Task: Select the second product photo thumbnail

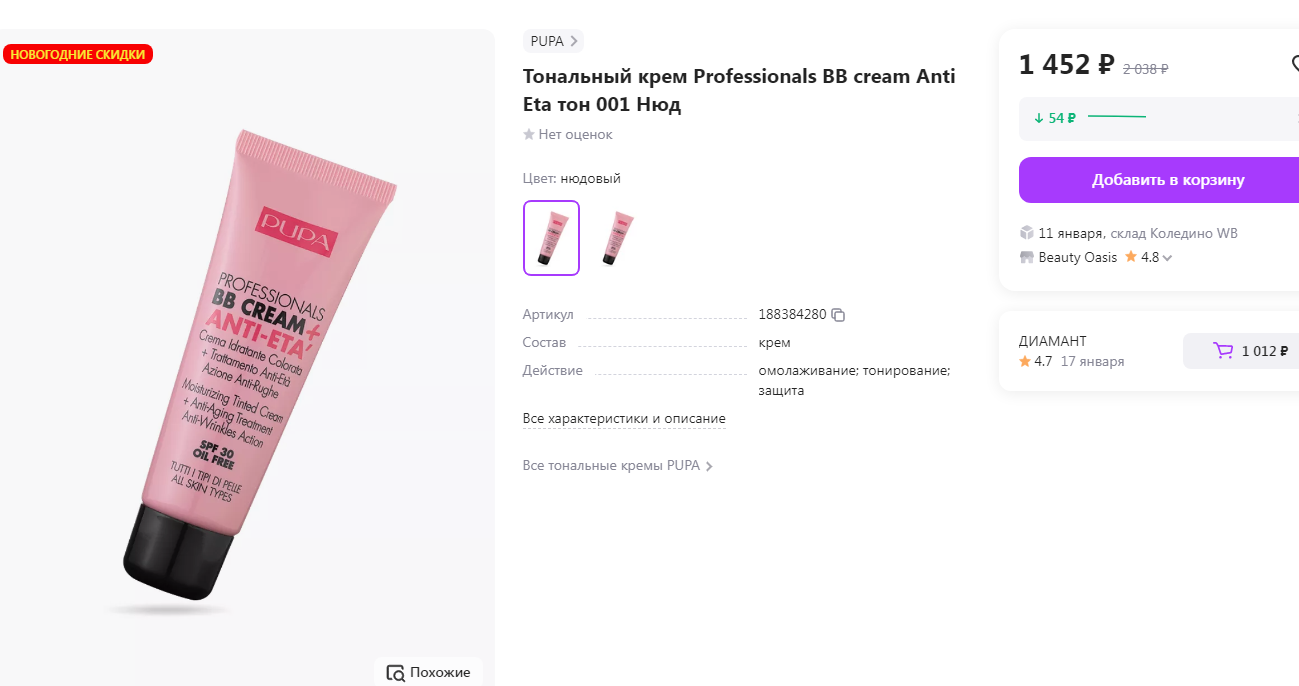Action: (617, 237)
